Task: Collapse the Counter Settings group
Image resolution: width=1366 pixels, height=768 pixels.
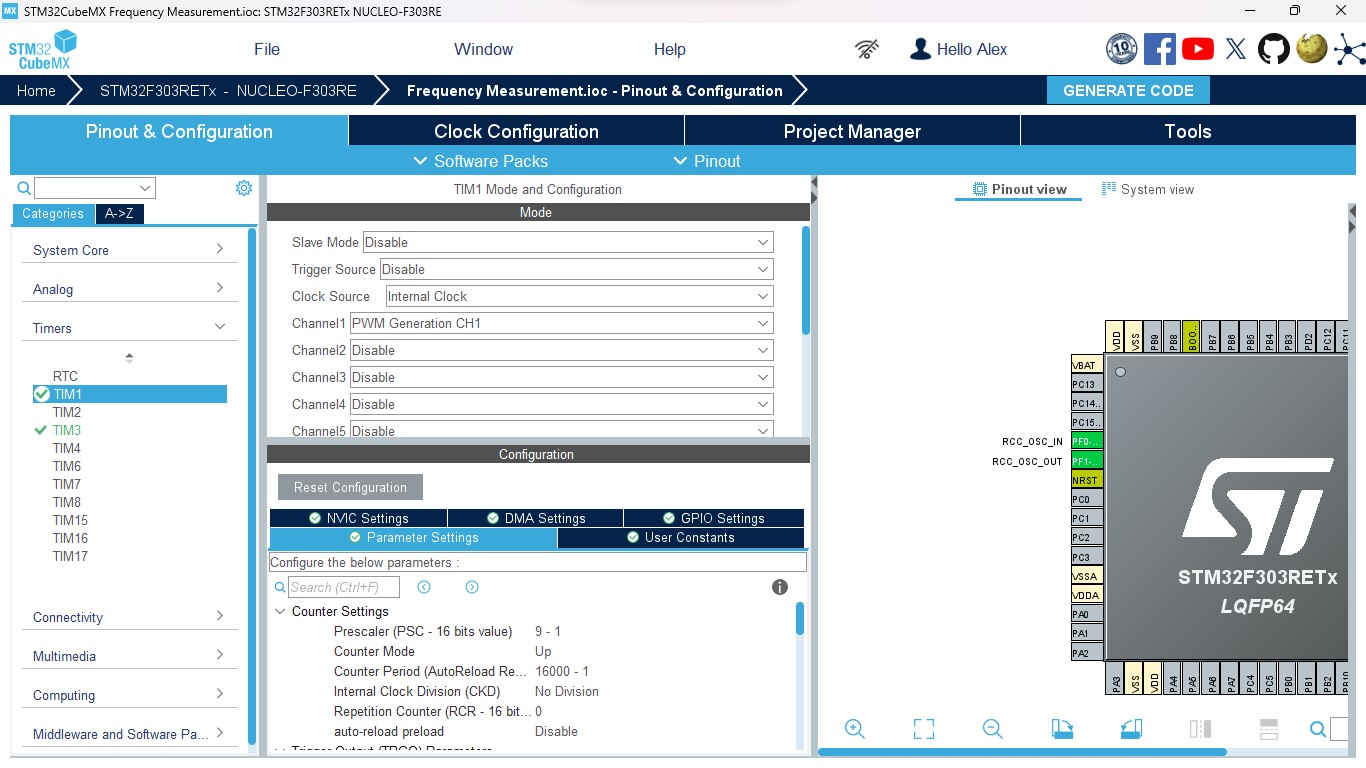Action: pyautogui.click(x=279, y=611)
